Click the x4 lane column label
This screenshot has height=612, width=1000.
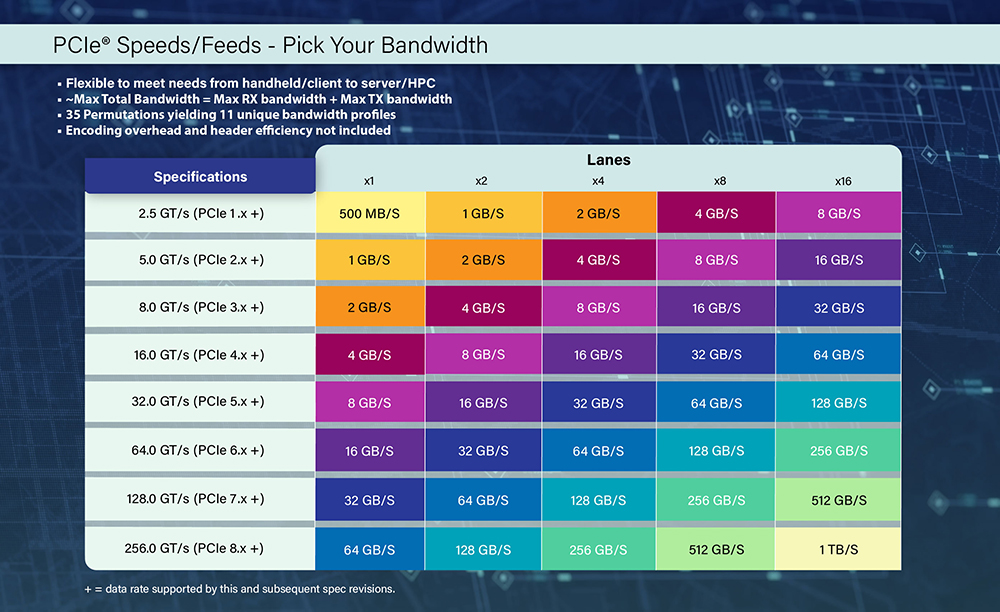point(598,181)
